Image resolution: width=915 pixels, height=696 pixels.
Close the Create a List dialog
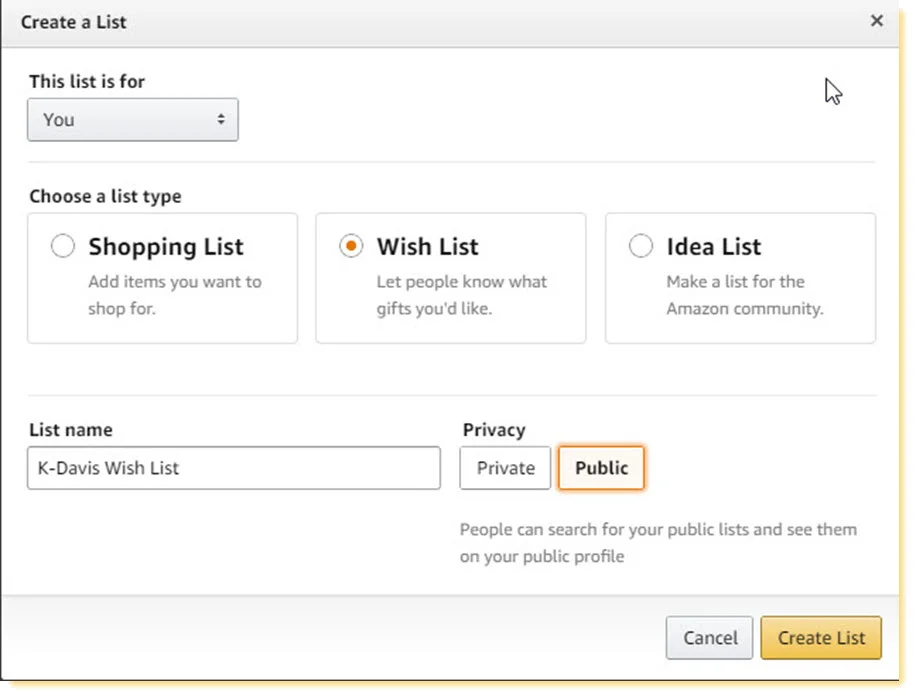[x=876, y=21]
